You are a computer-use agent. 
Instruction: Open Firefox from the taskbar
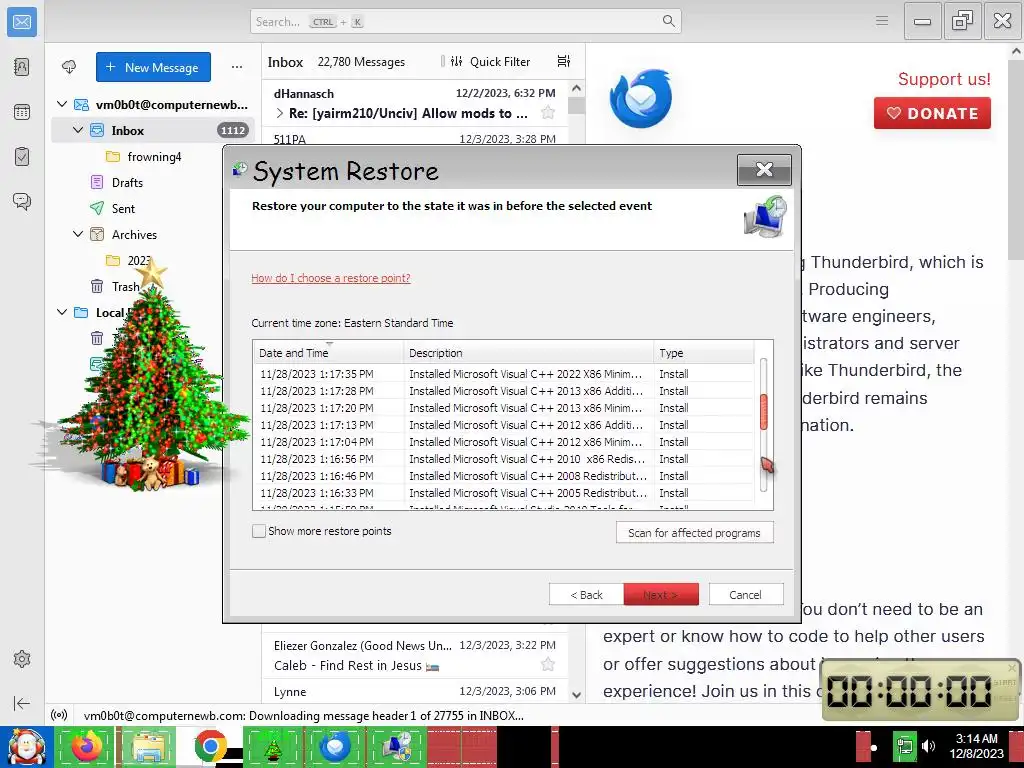(85, 747)
